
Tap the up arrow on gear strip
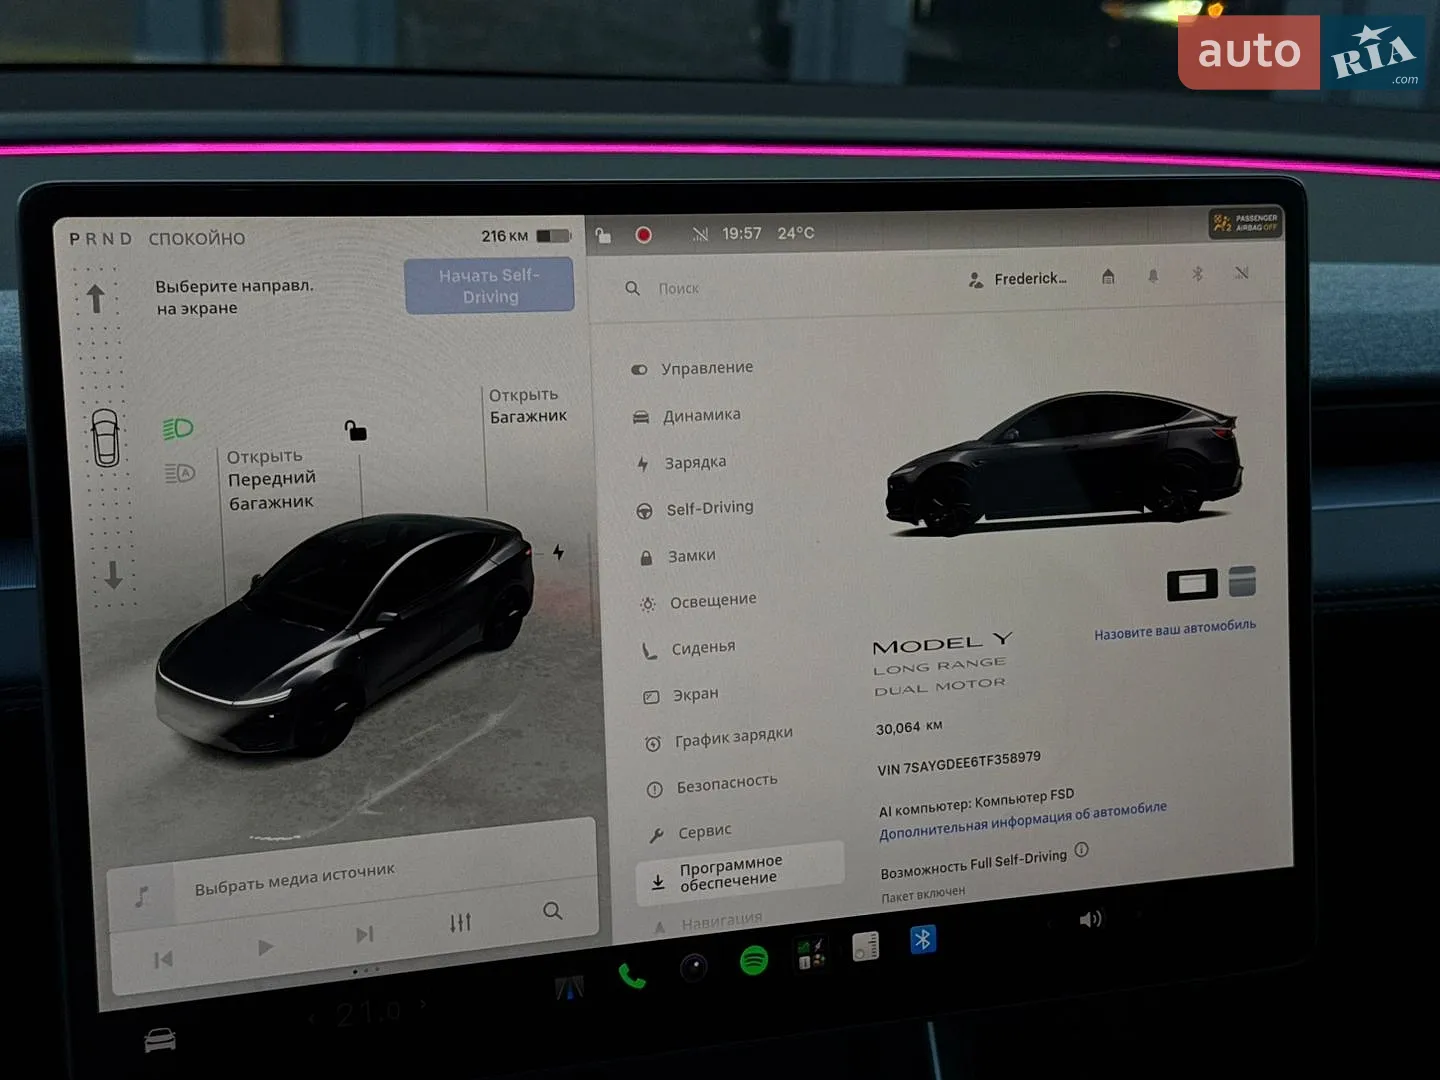tap(96, 298)
